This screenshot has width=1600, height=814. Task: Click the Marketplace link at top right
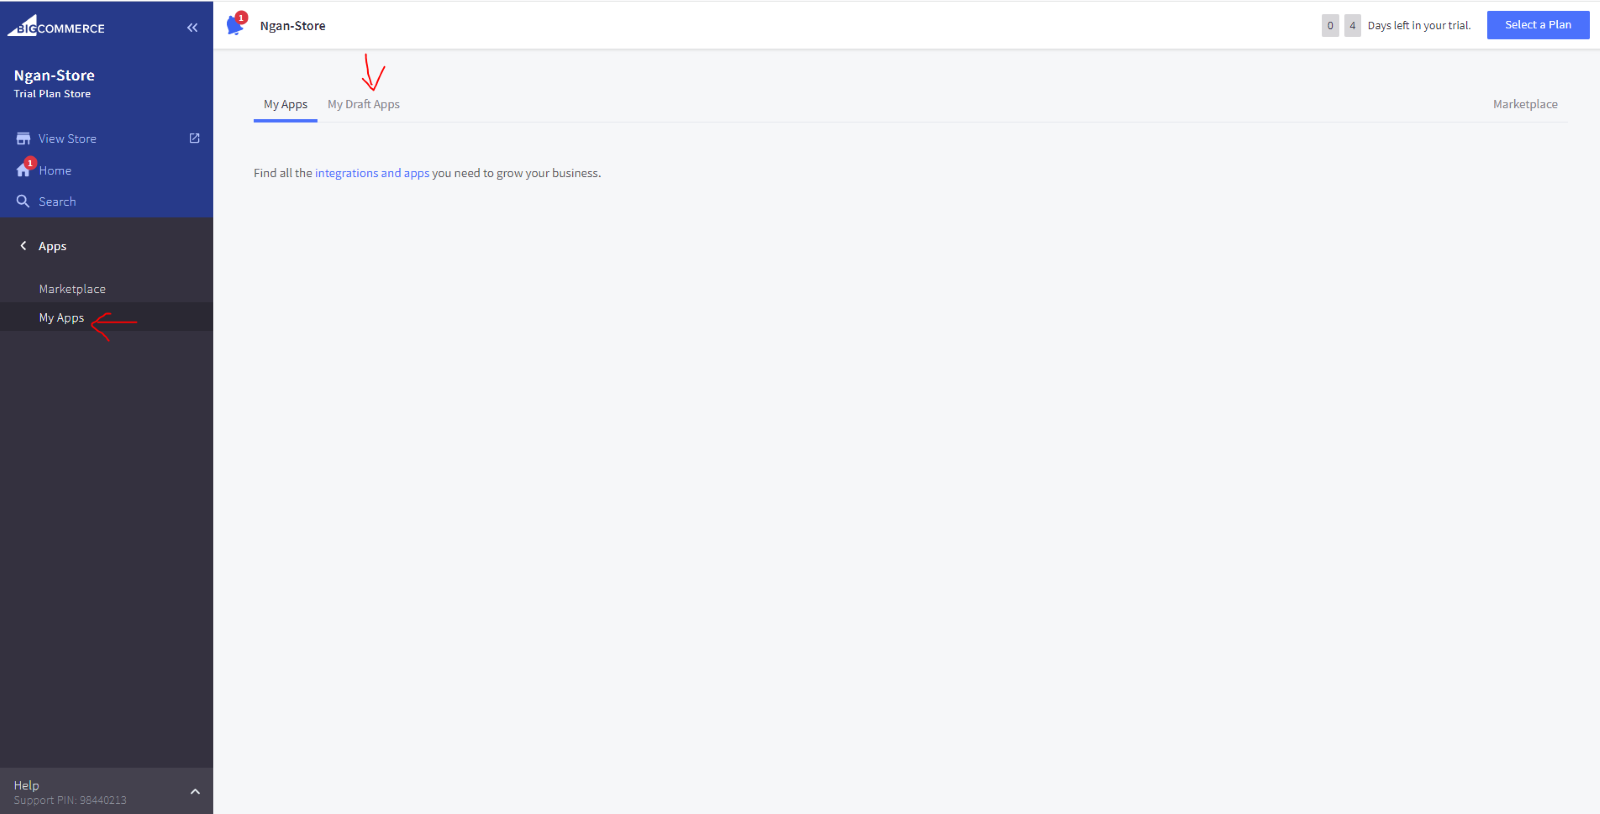click(1525, 104)
